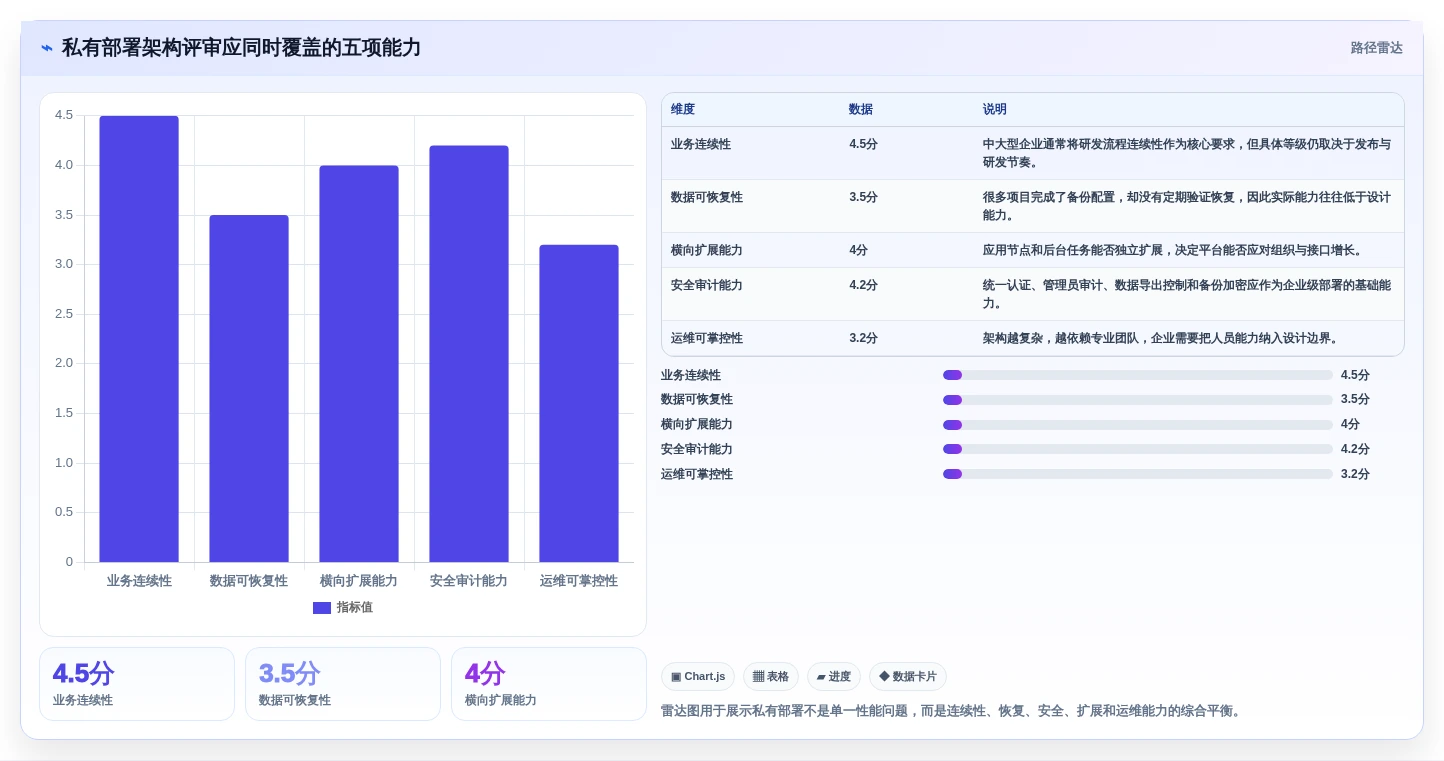Click the 业务连续性 x-axis label
Screen dimensions: 1444x761
pos(139,581)
